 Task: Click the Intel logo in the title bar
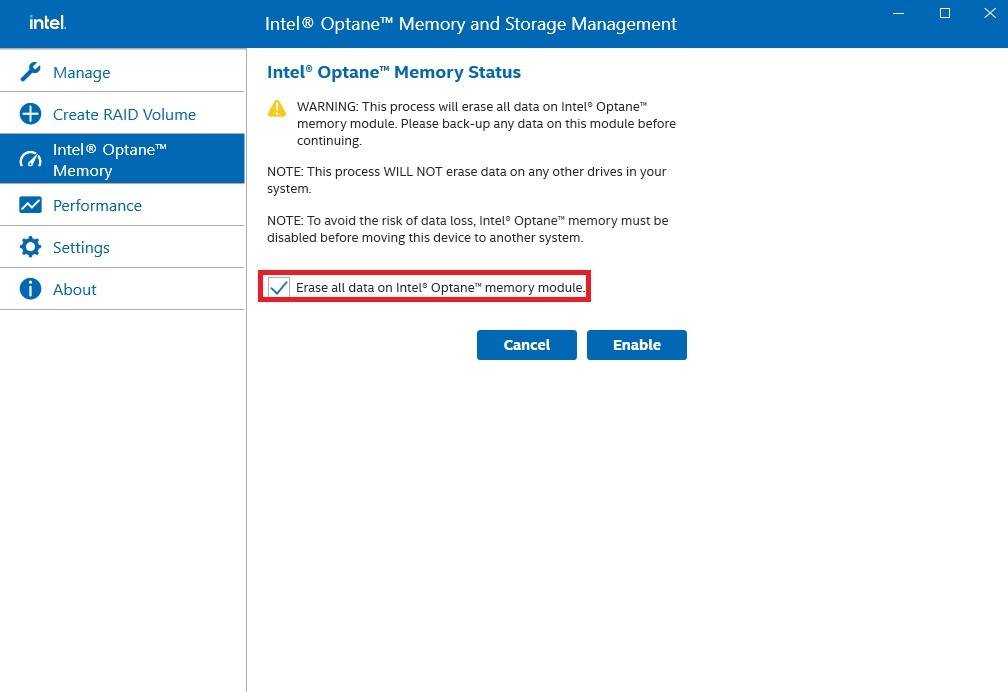click(47, 23)
